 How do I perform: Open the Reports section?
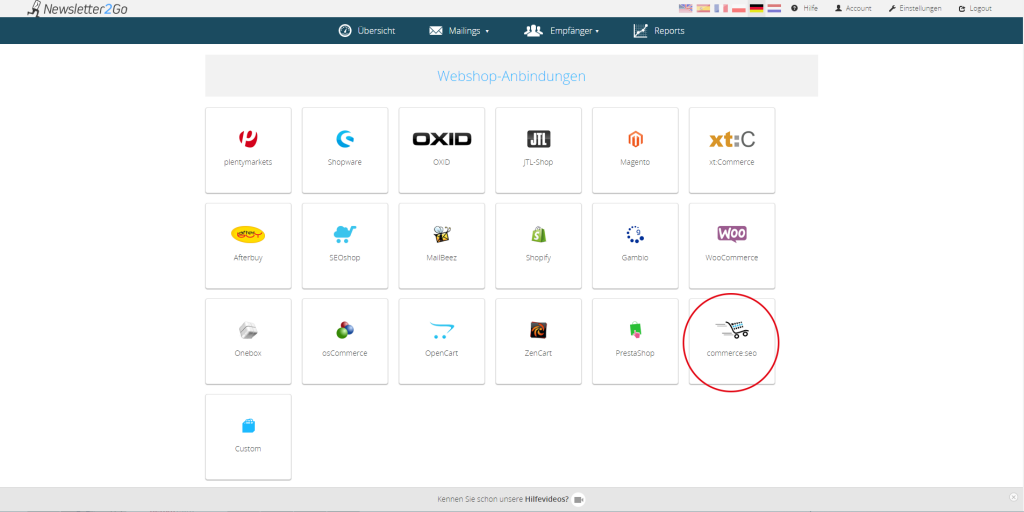(x=659, y=31)
